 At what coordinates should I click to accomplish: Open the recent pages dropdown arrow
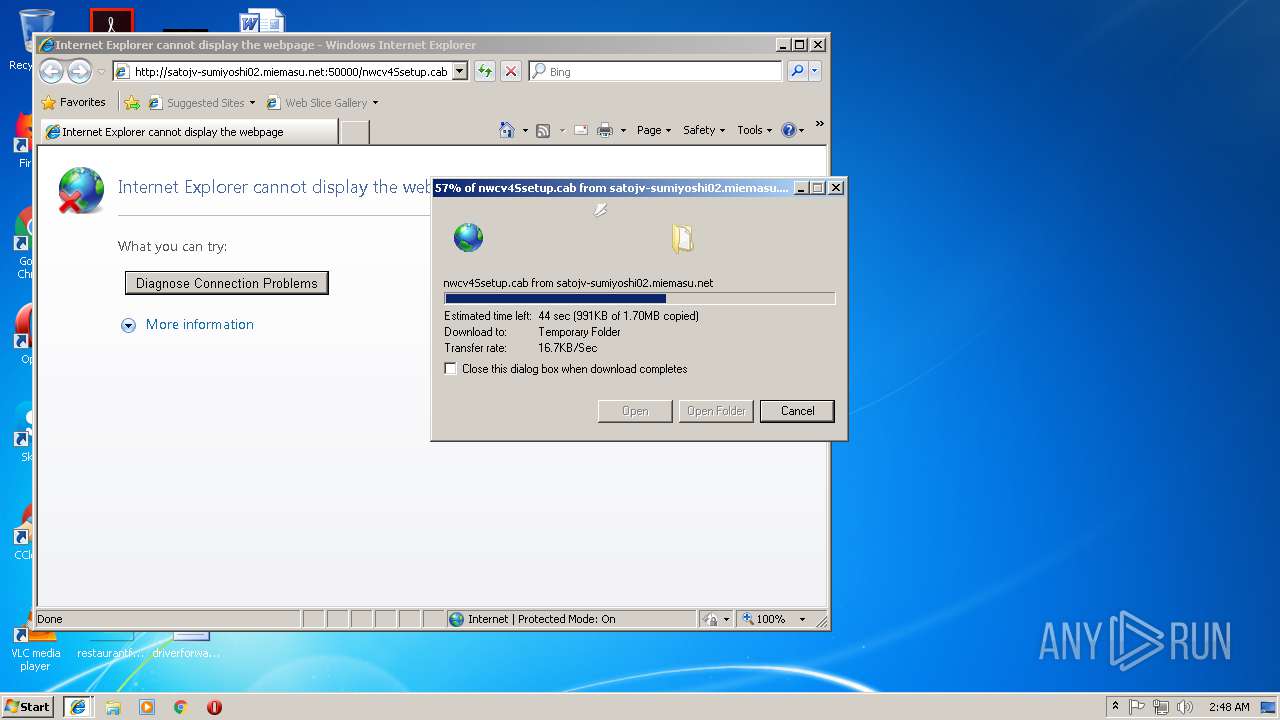coord(101,72)
